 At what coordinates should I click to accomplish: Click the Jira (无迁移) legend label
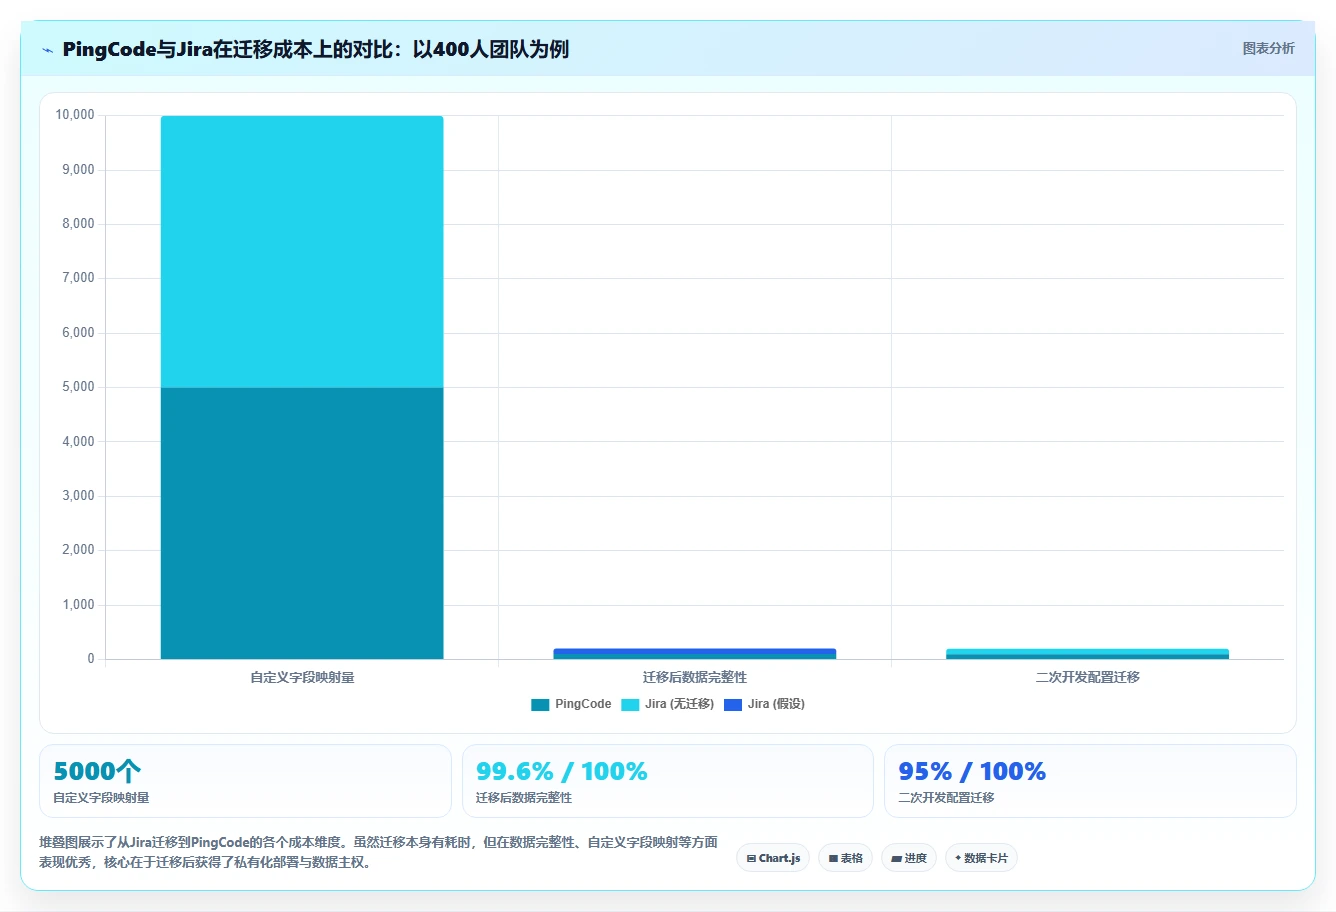(679, 704)
